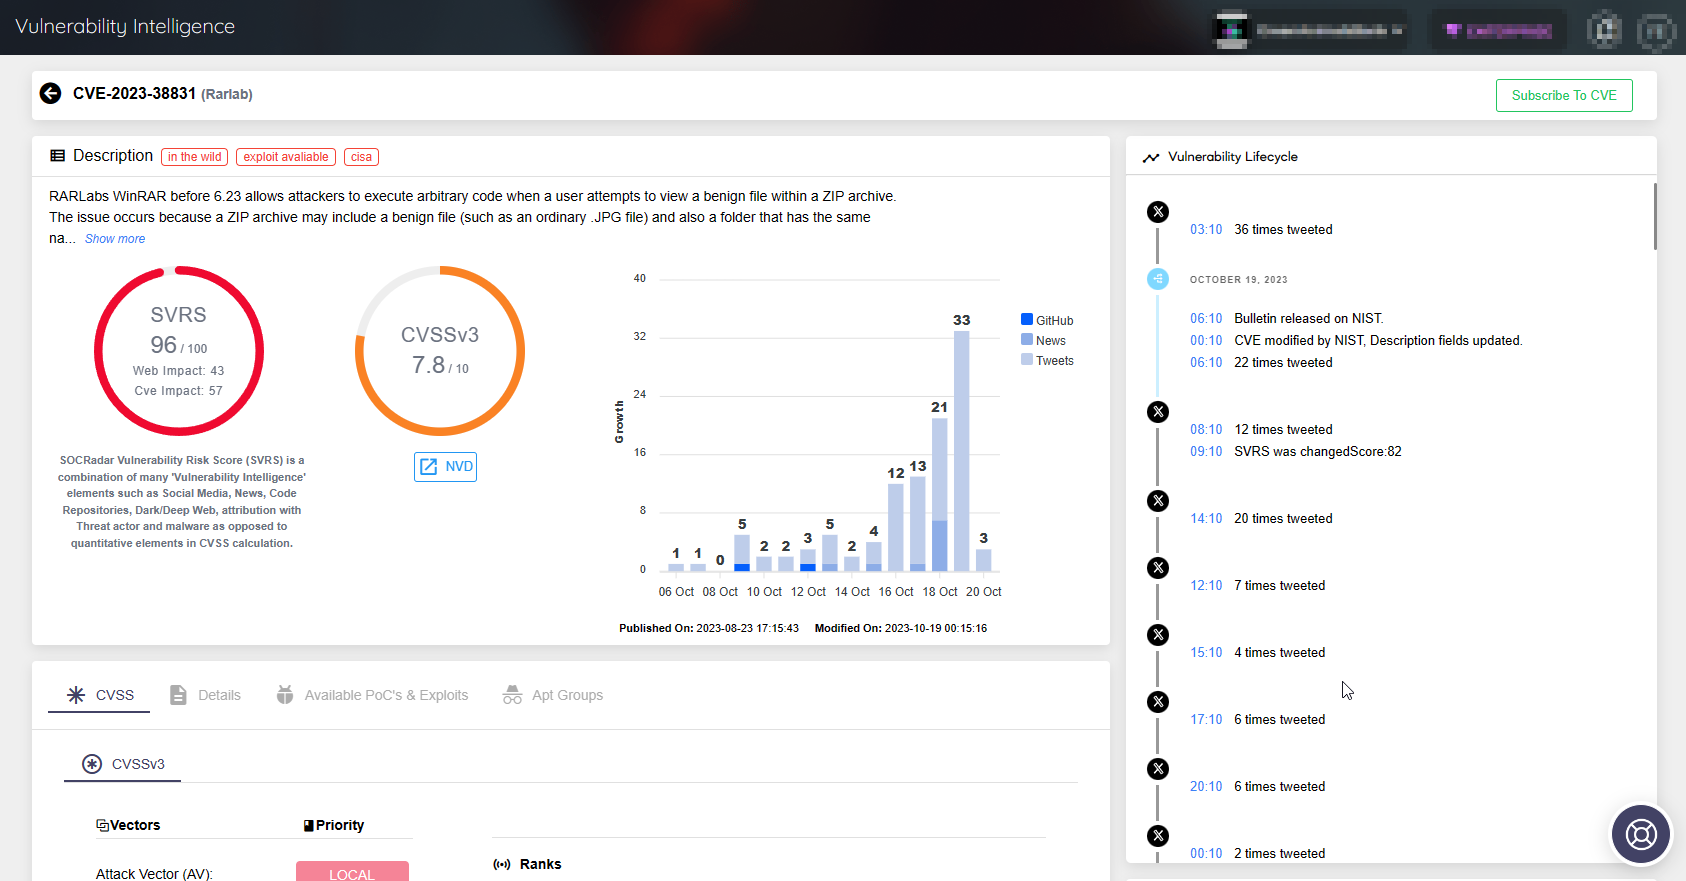Toggle GitHub series in chart legend
1686x881 pixels.
(x=1047, y=320)
